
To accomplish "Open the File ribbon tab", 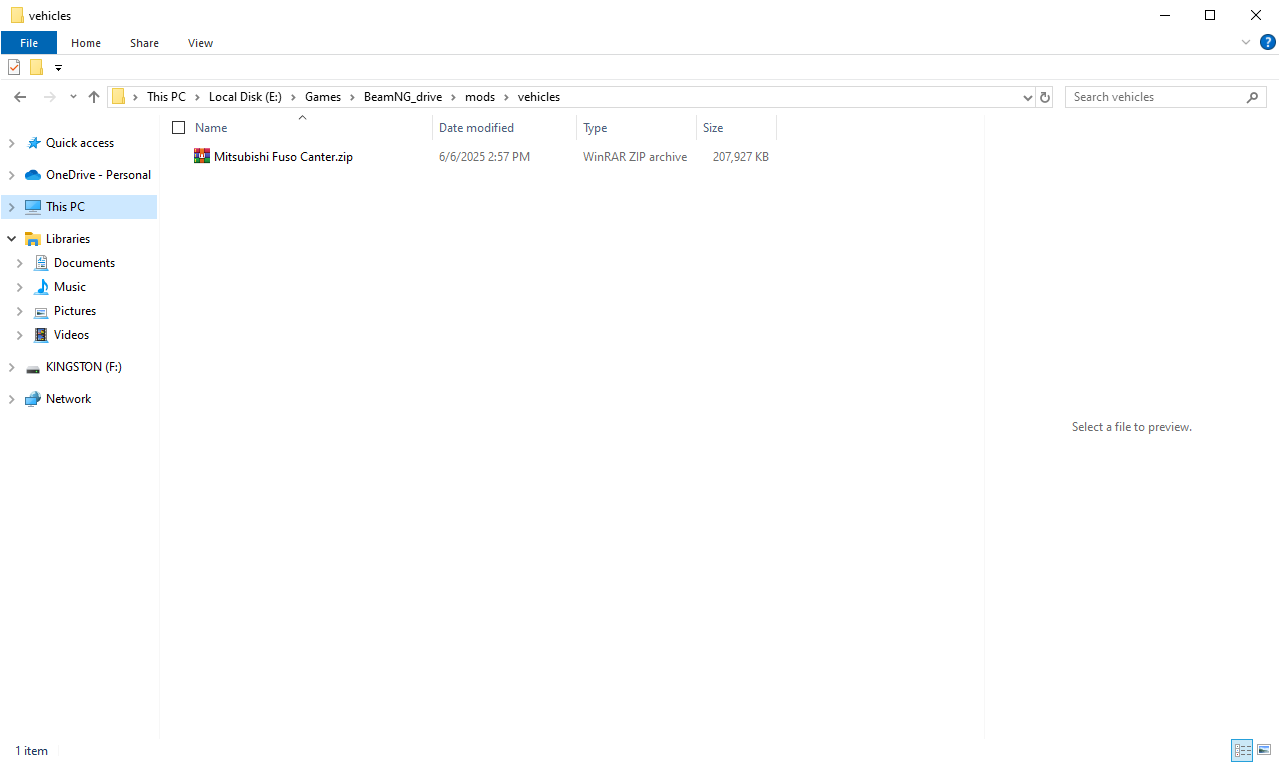I will 29,43.
